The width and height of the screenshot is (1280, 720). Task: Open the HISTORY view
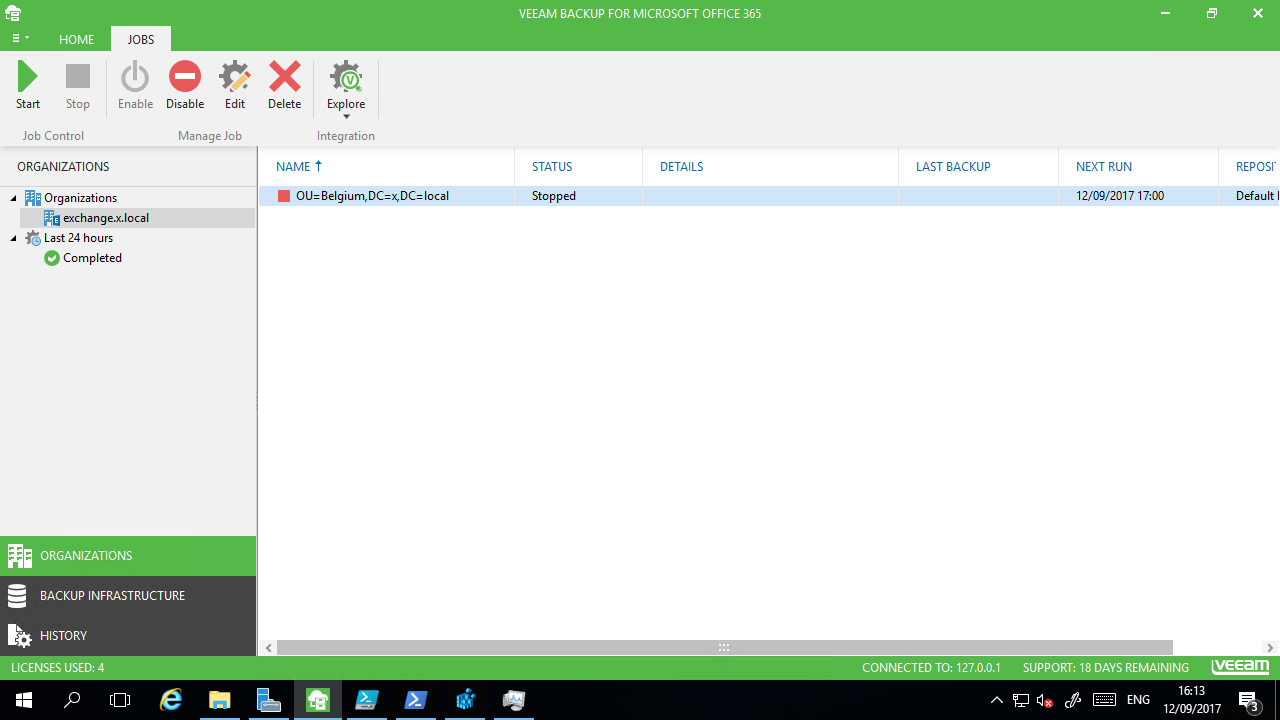pos(128,636)
